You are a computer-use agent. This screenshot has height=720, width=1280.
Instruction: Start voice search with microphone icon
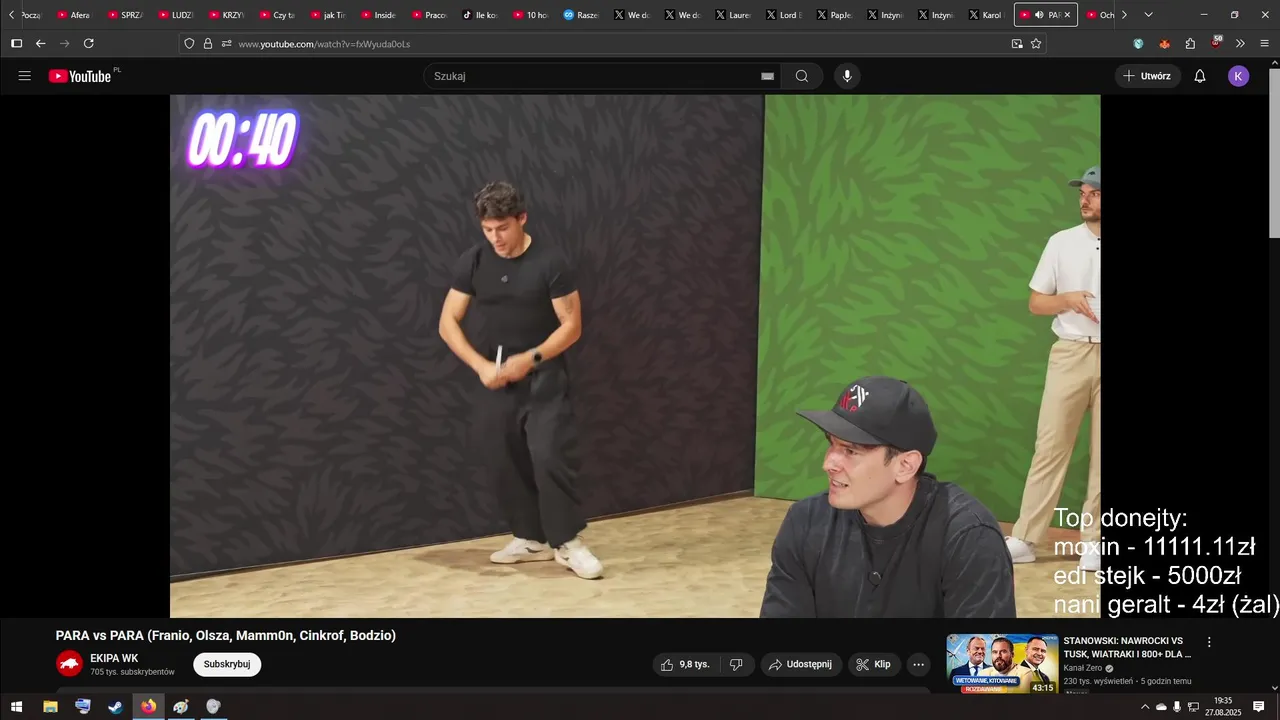click(x=847, y=76)
